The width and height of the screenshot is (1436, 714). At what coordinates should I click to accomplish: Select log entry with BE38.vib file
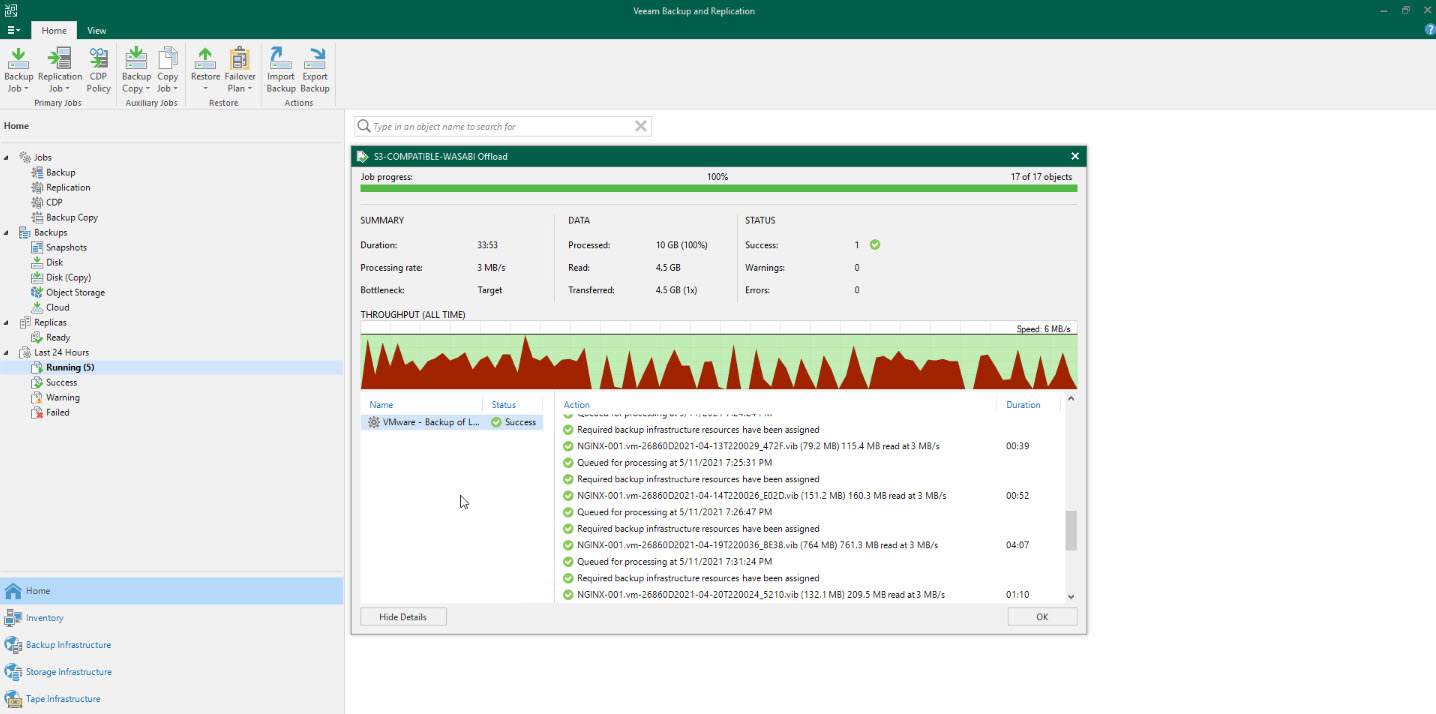[x=809, y=545]
